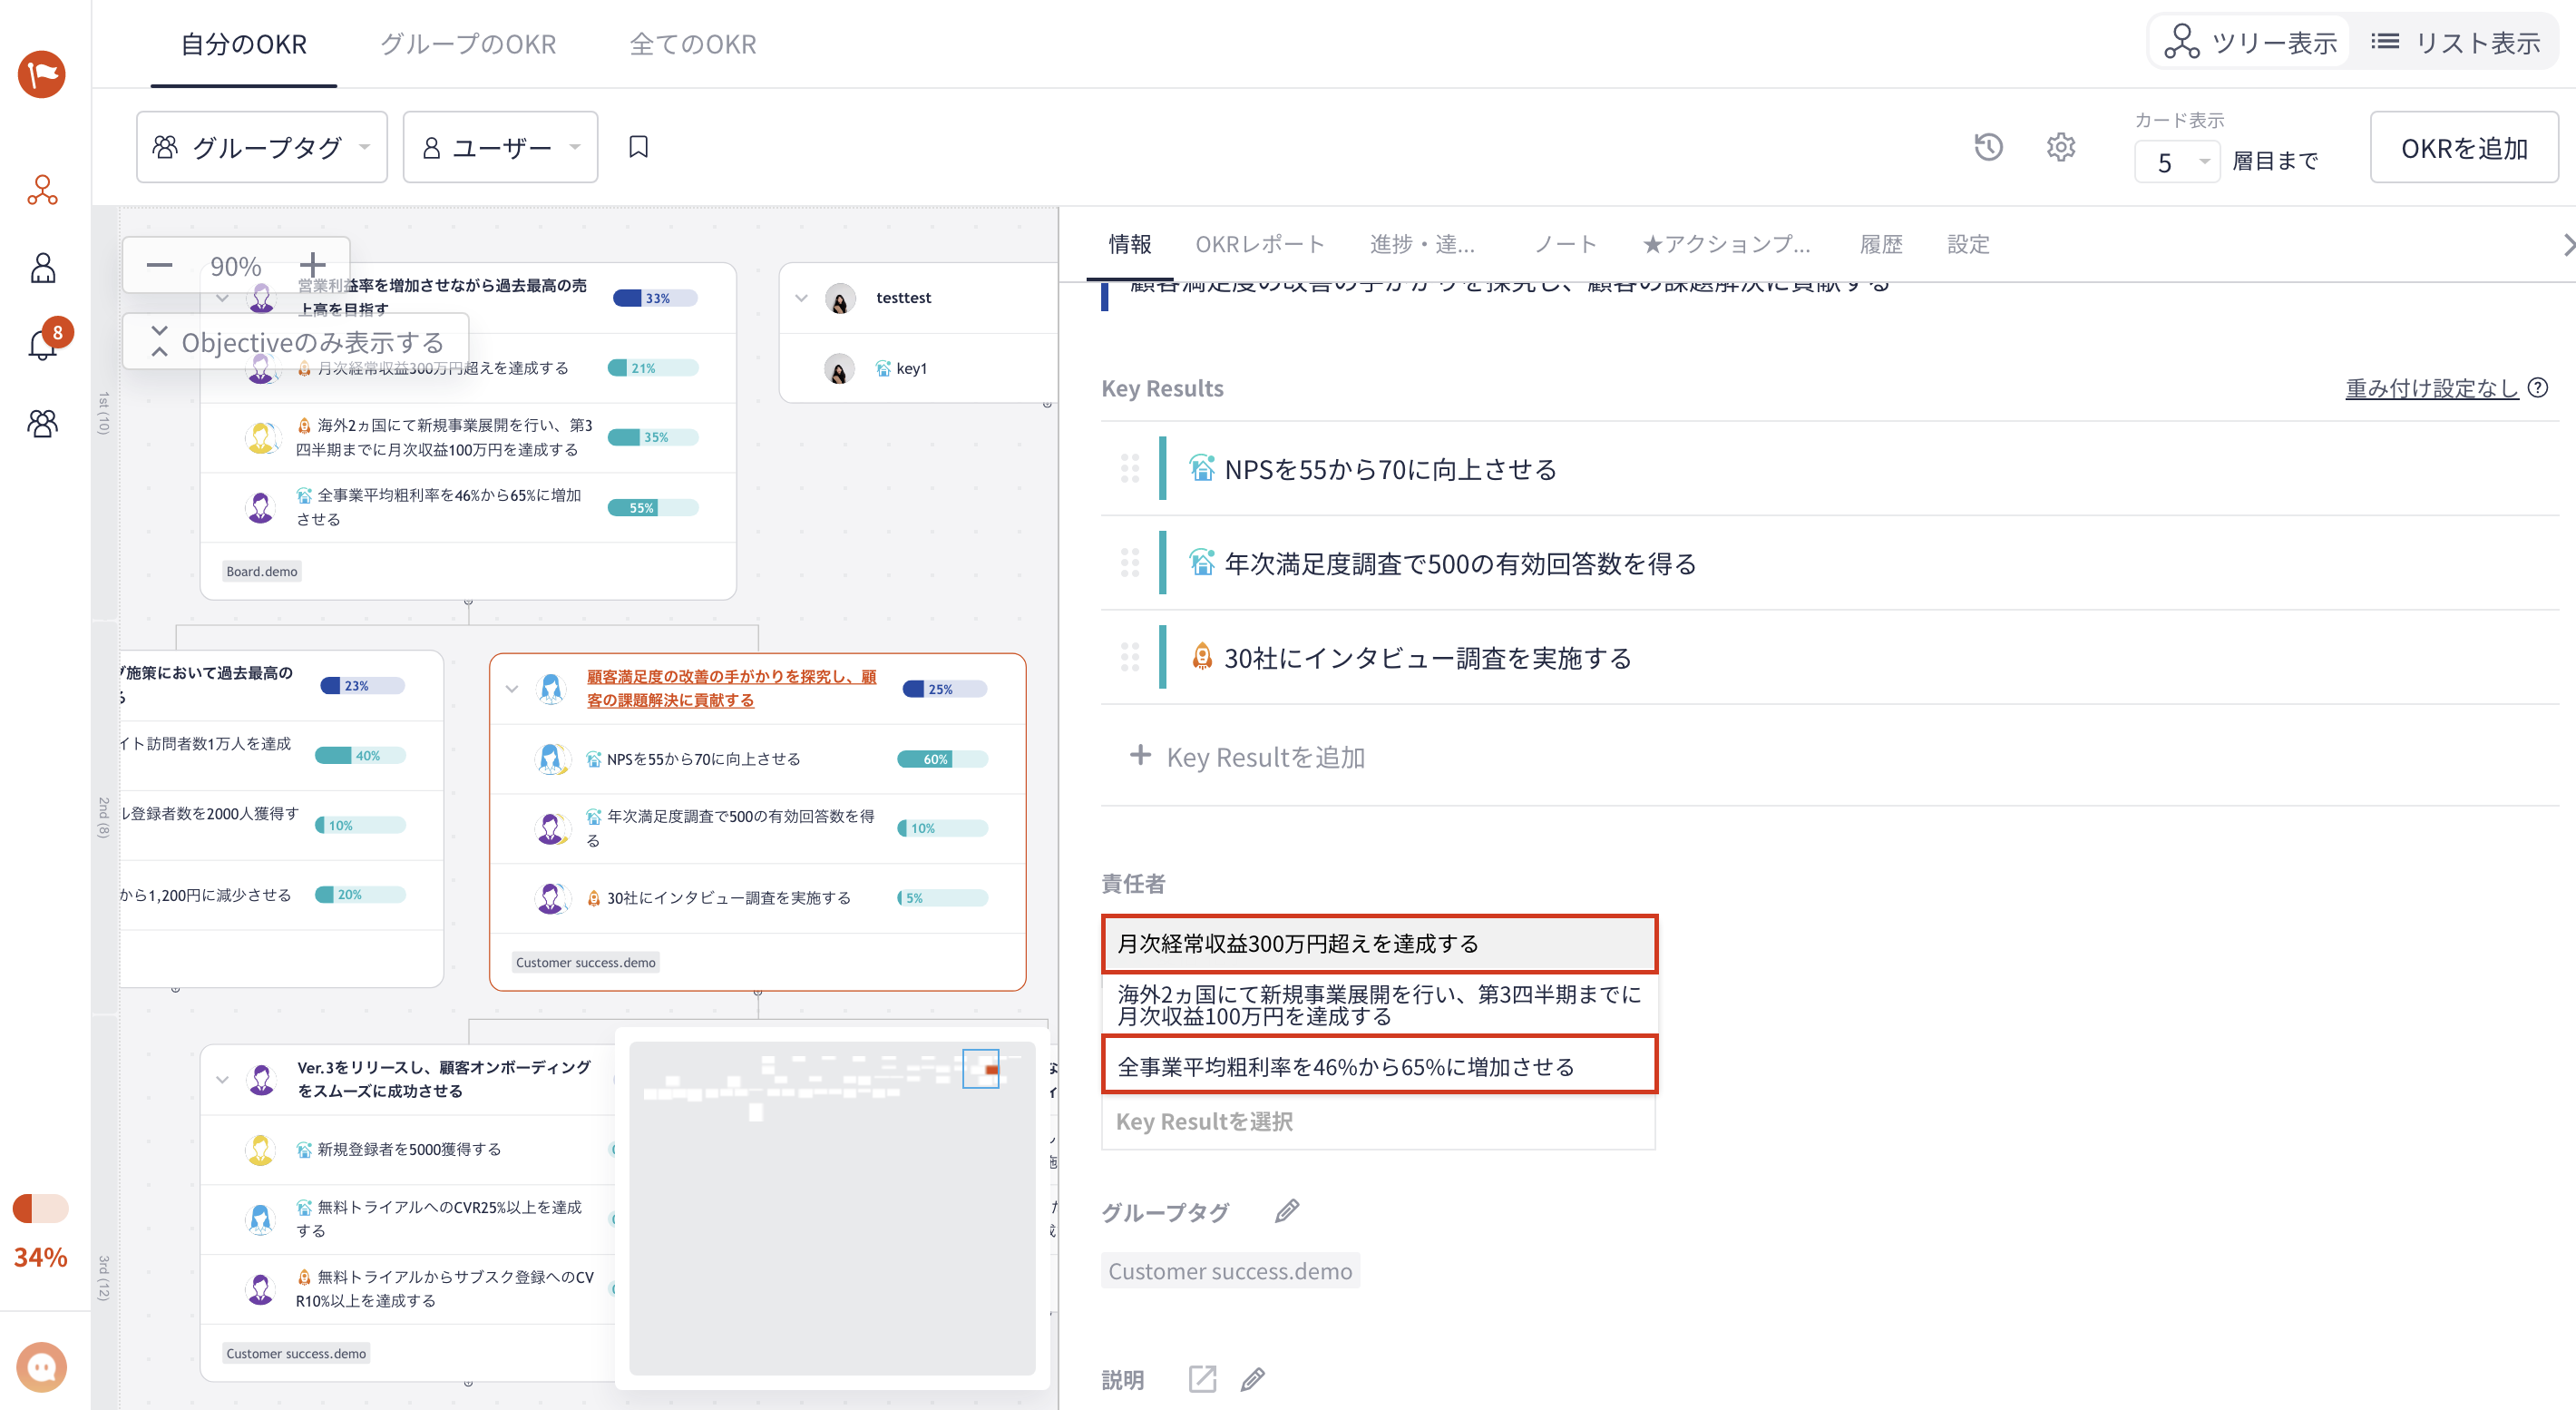Grab drag handle for 30社にインタビュー調査 row
Screen dimensions: 2576x1410
coord(1129,657)
